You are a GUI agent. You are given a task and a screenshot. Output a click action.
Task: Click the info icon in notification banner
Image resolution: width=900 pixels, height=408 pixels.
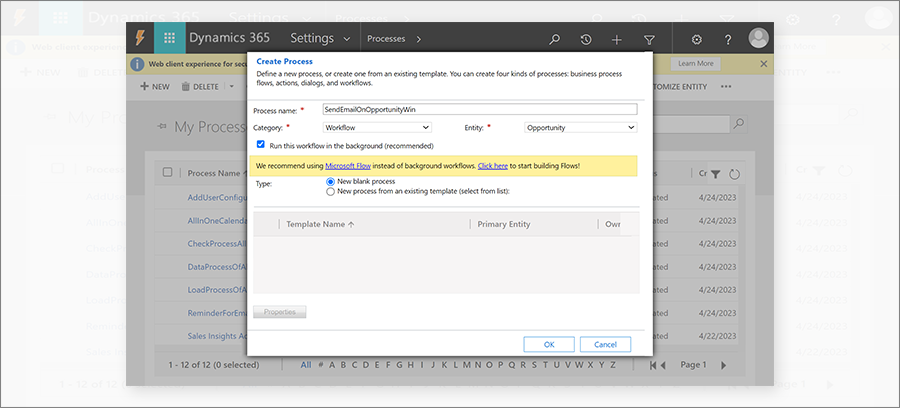point(137,64)
